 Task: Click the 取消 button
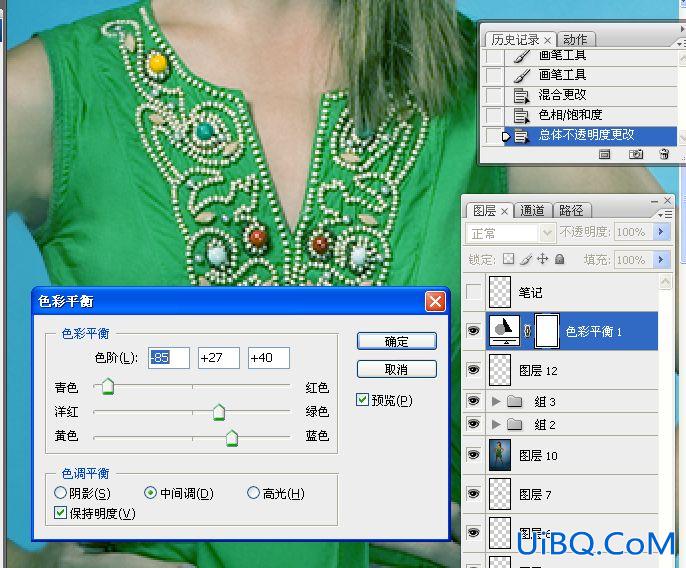(397, 369)
